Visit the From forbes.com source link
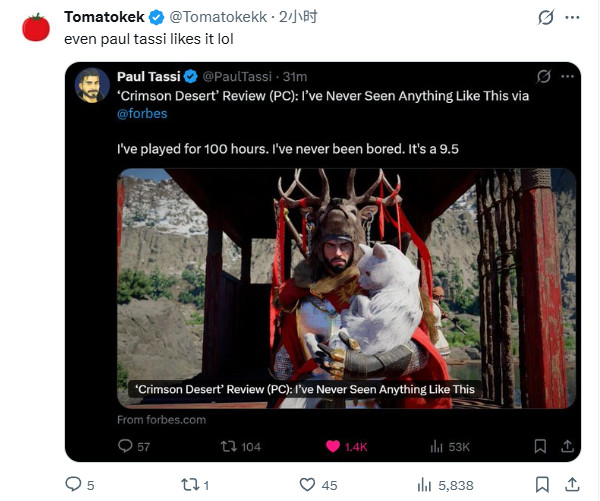The image size is (600, 501). coord(161,420)
